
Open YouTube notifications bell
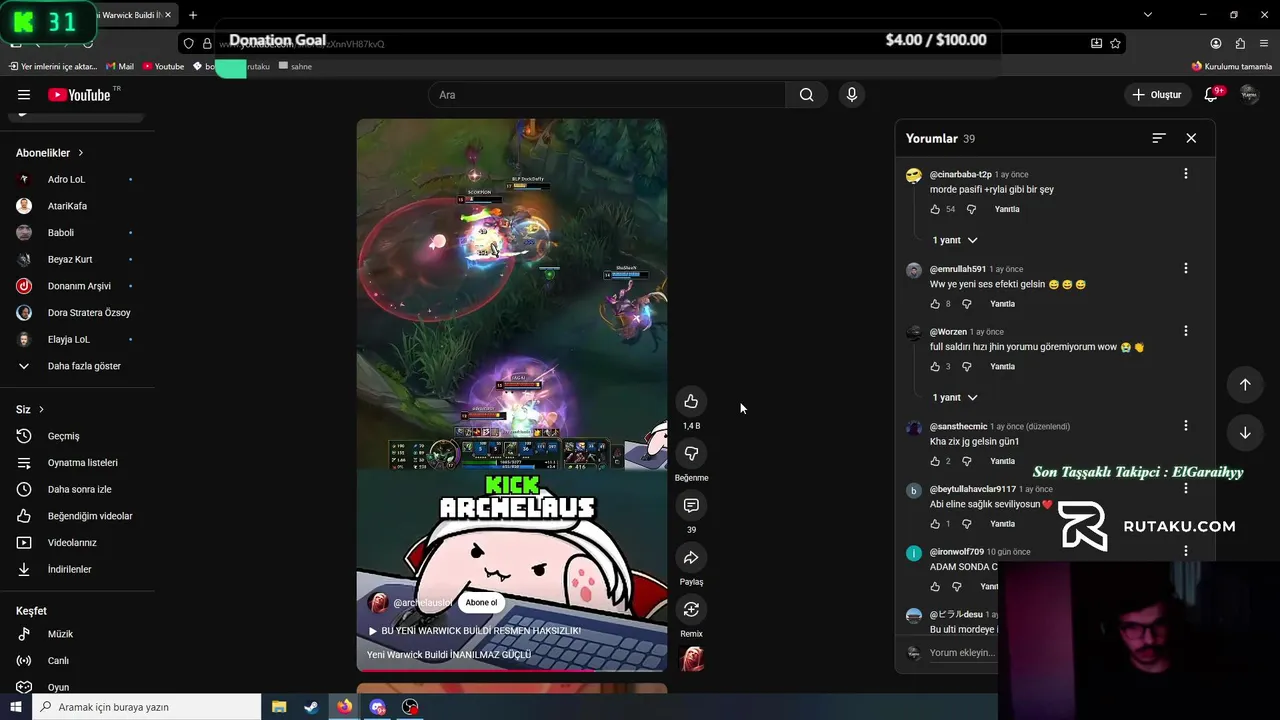pyautogui.click(x=1211, y=95)
